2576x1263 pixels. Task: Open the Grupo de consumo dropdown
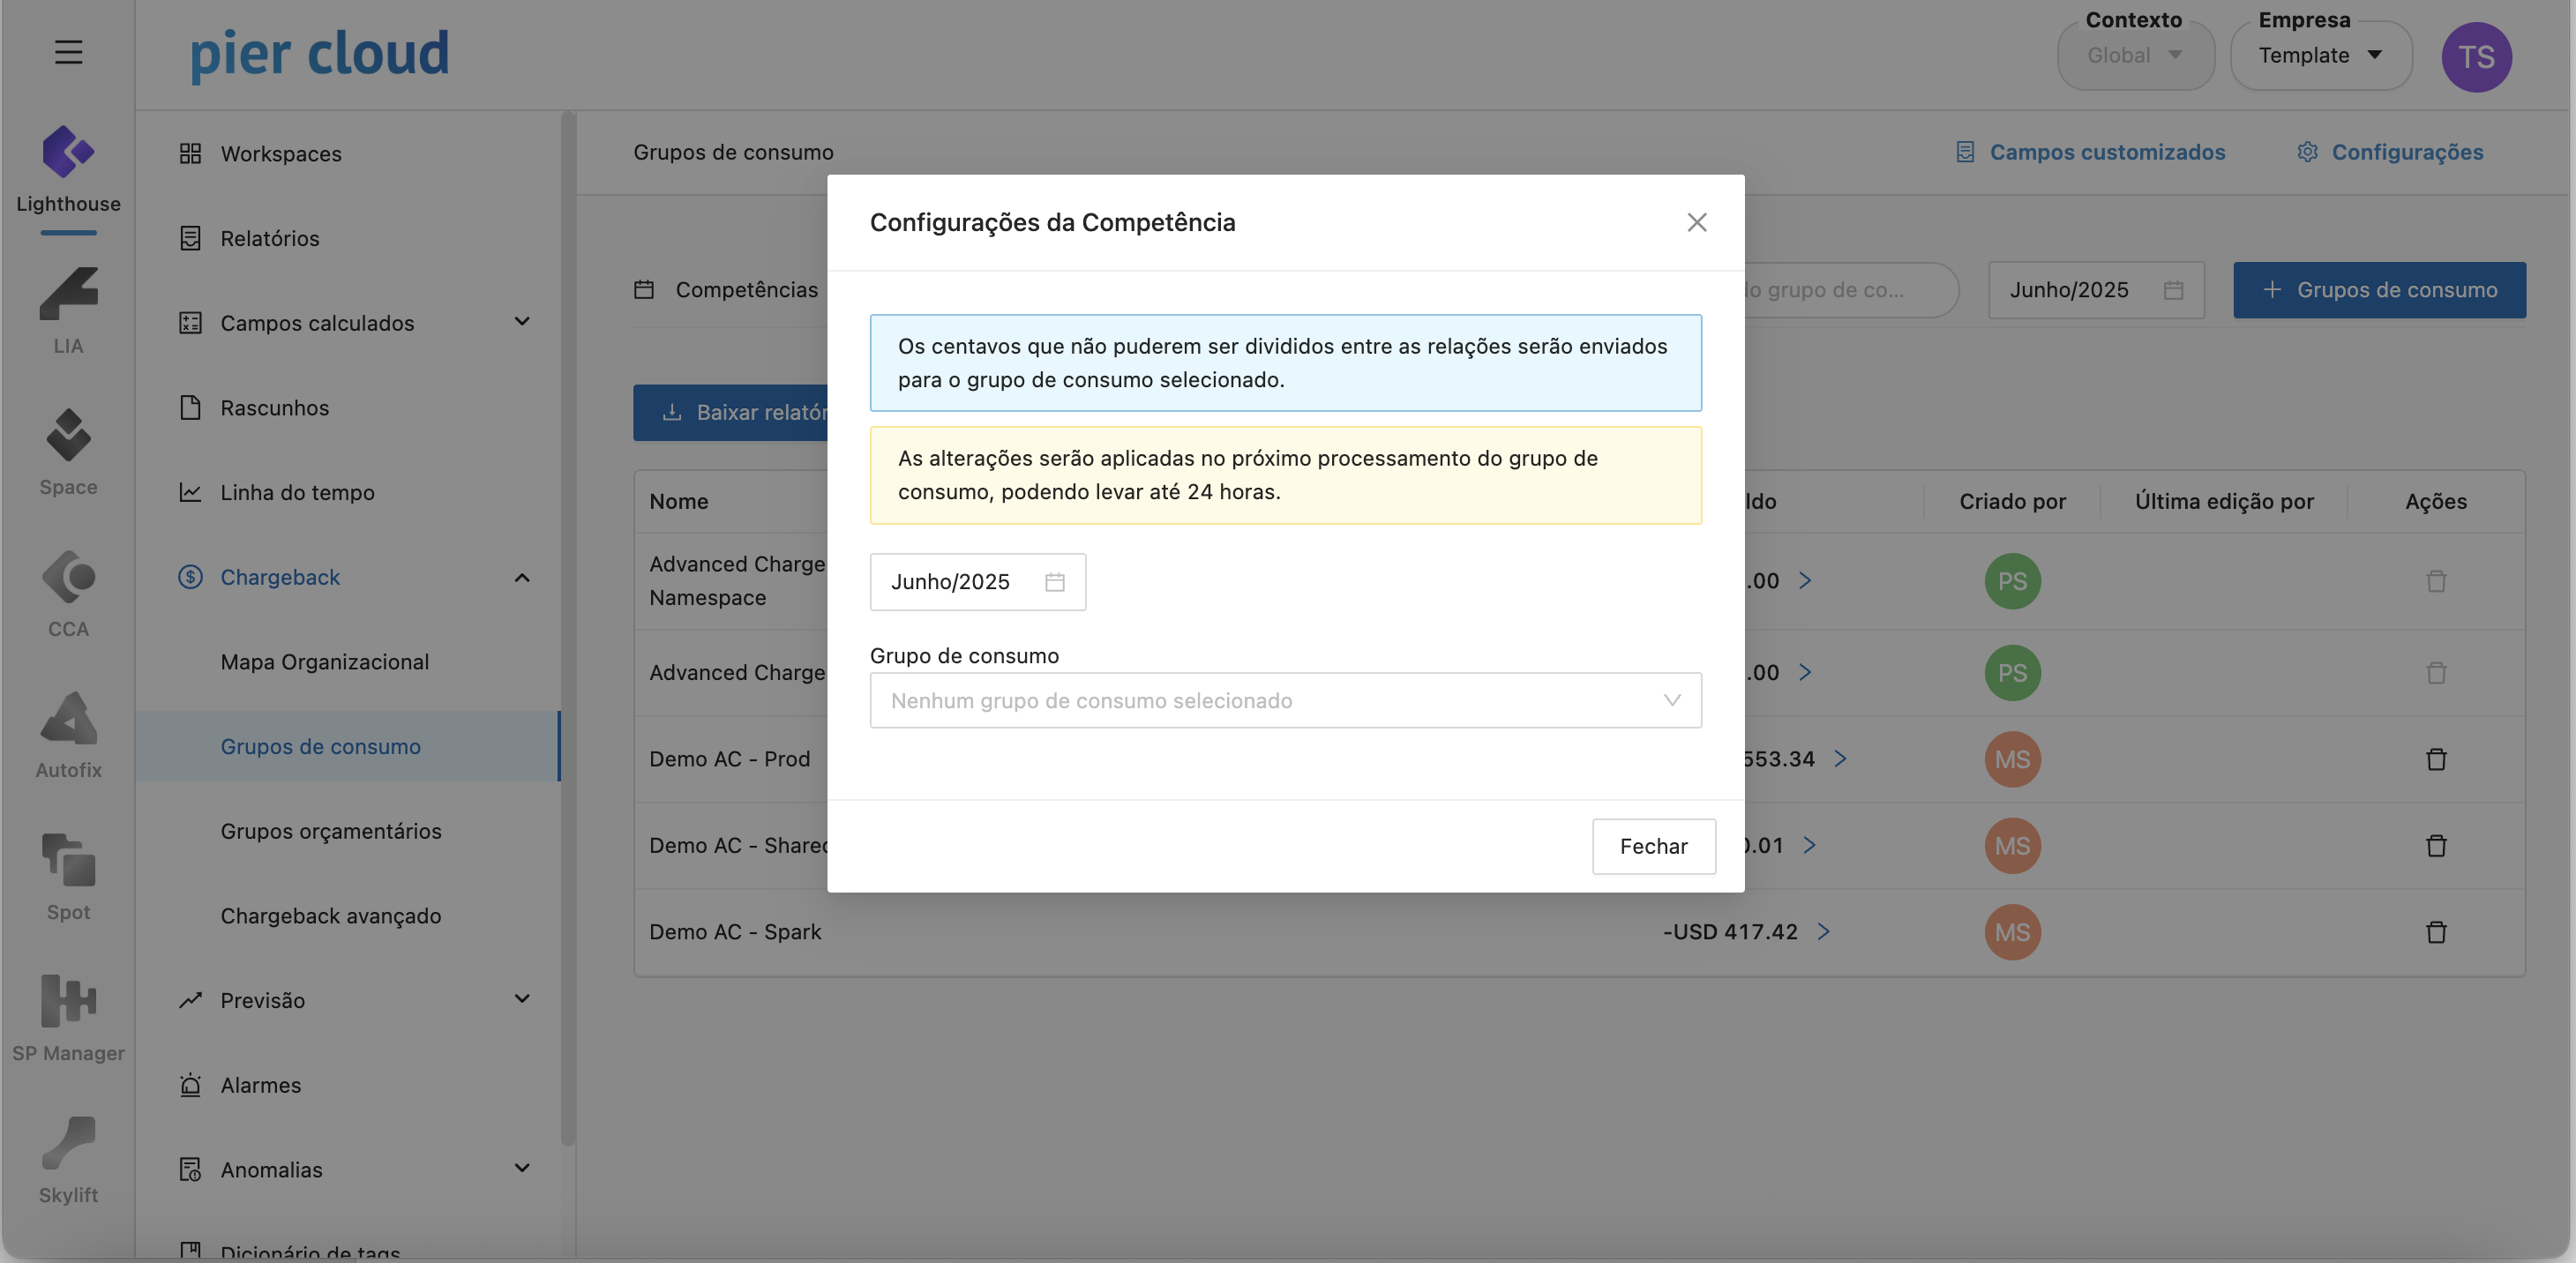pos(1285,700)
